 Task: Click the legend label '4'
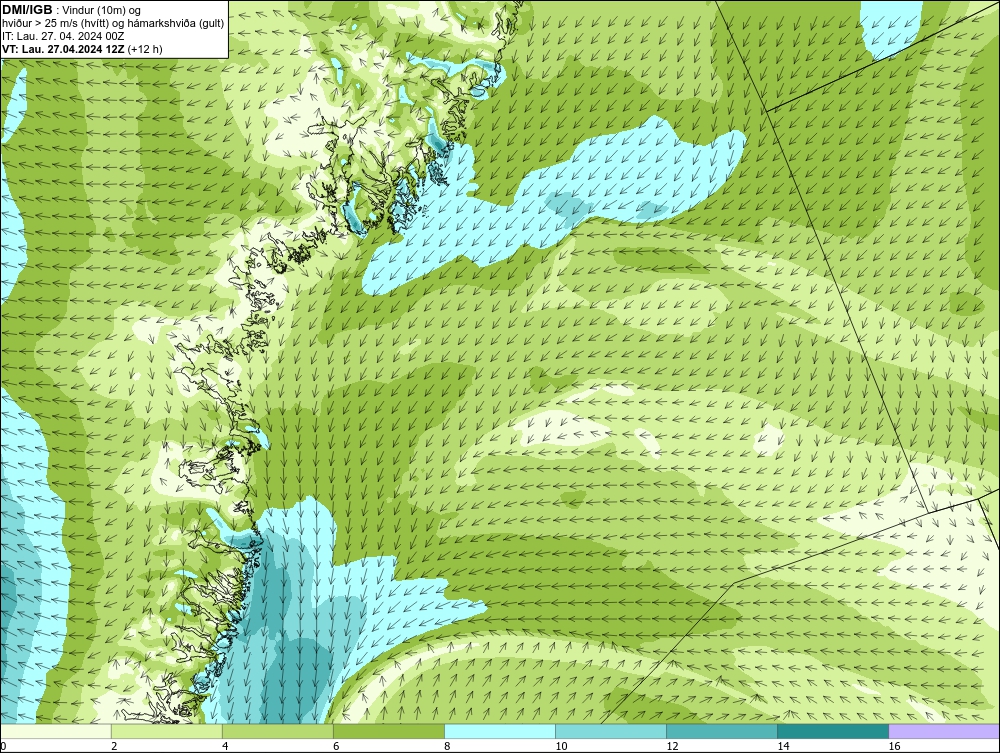pos(225,746)
